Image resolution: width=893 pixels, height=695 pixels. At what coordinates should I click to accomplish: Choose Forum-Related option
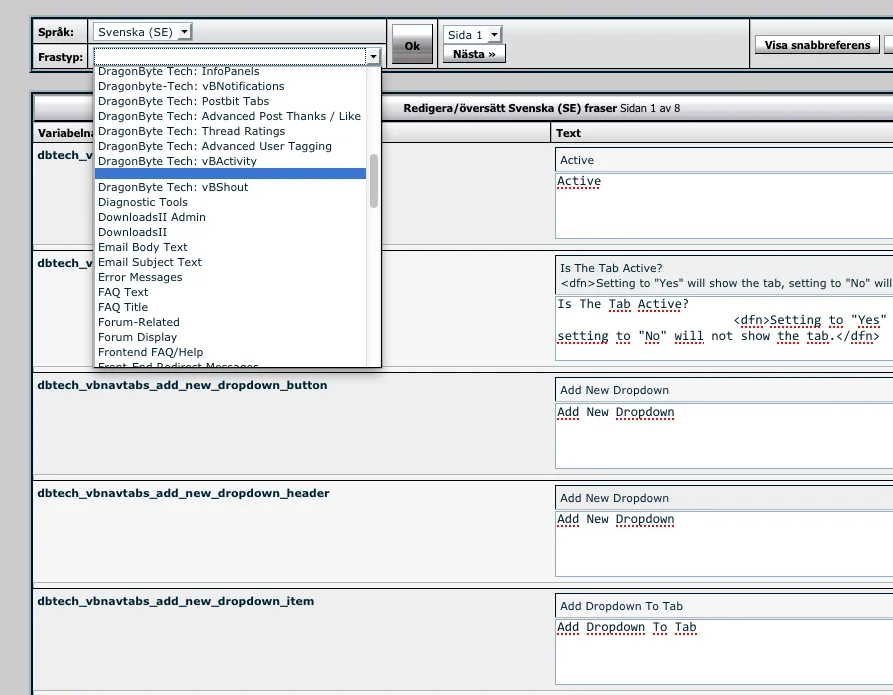point(230,322)
